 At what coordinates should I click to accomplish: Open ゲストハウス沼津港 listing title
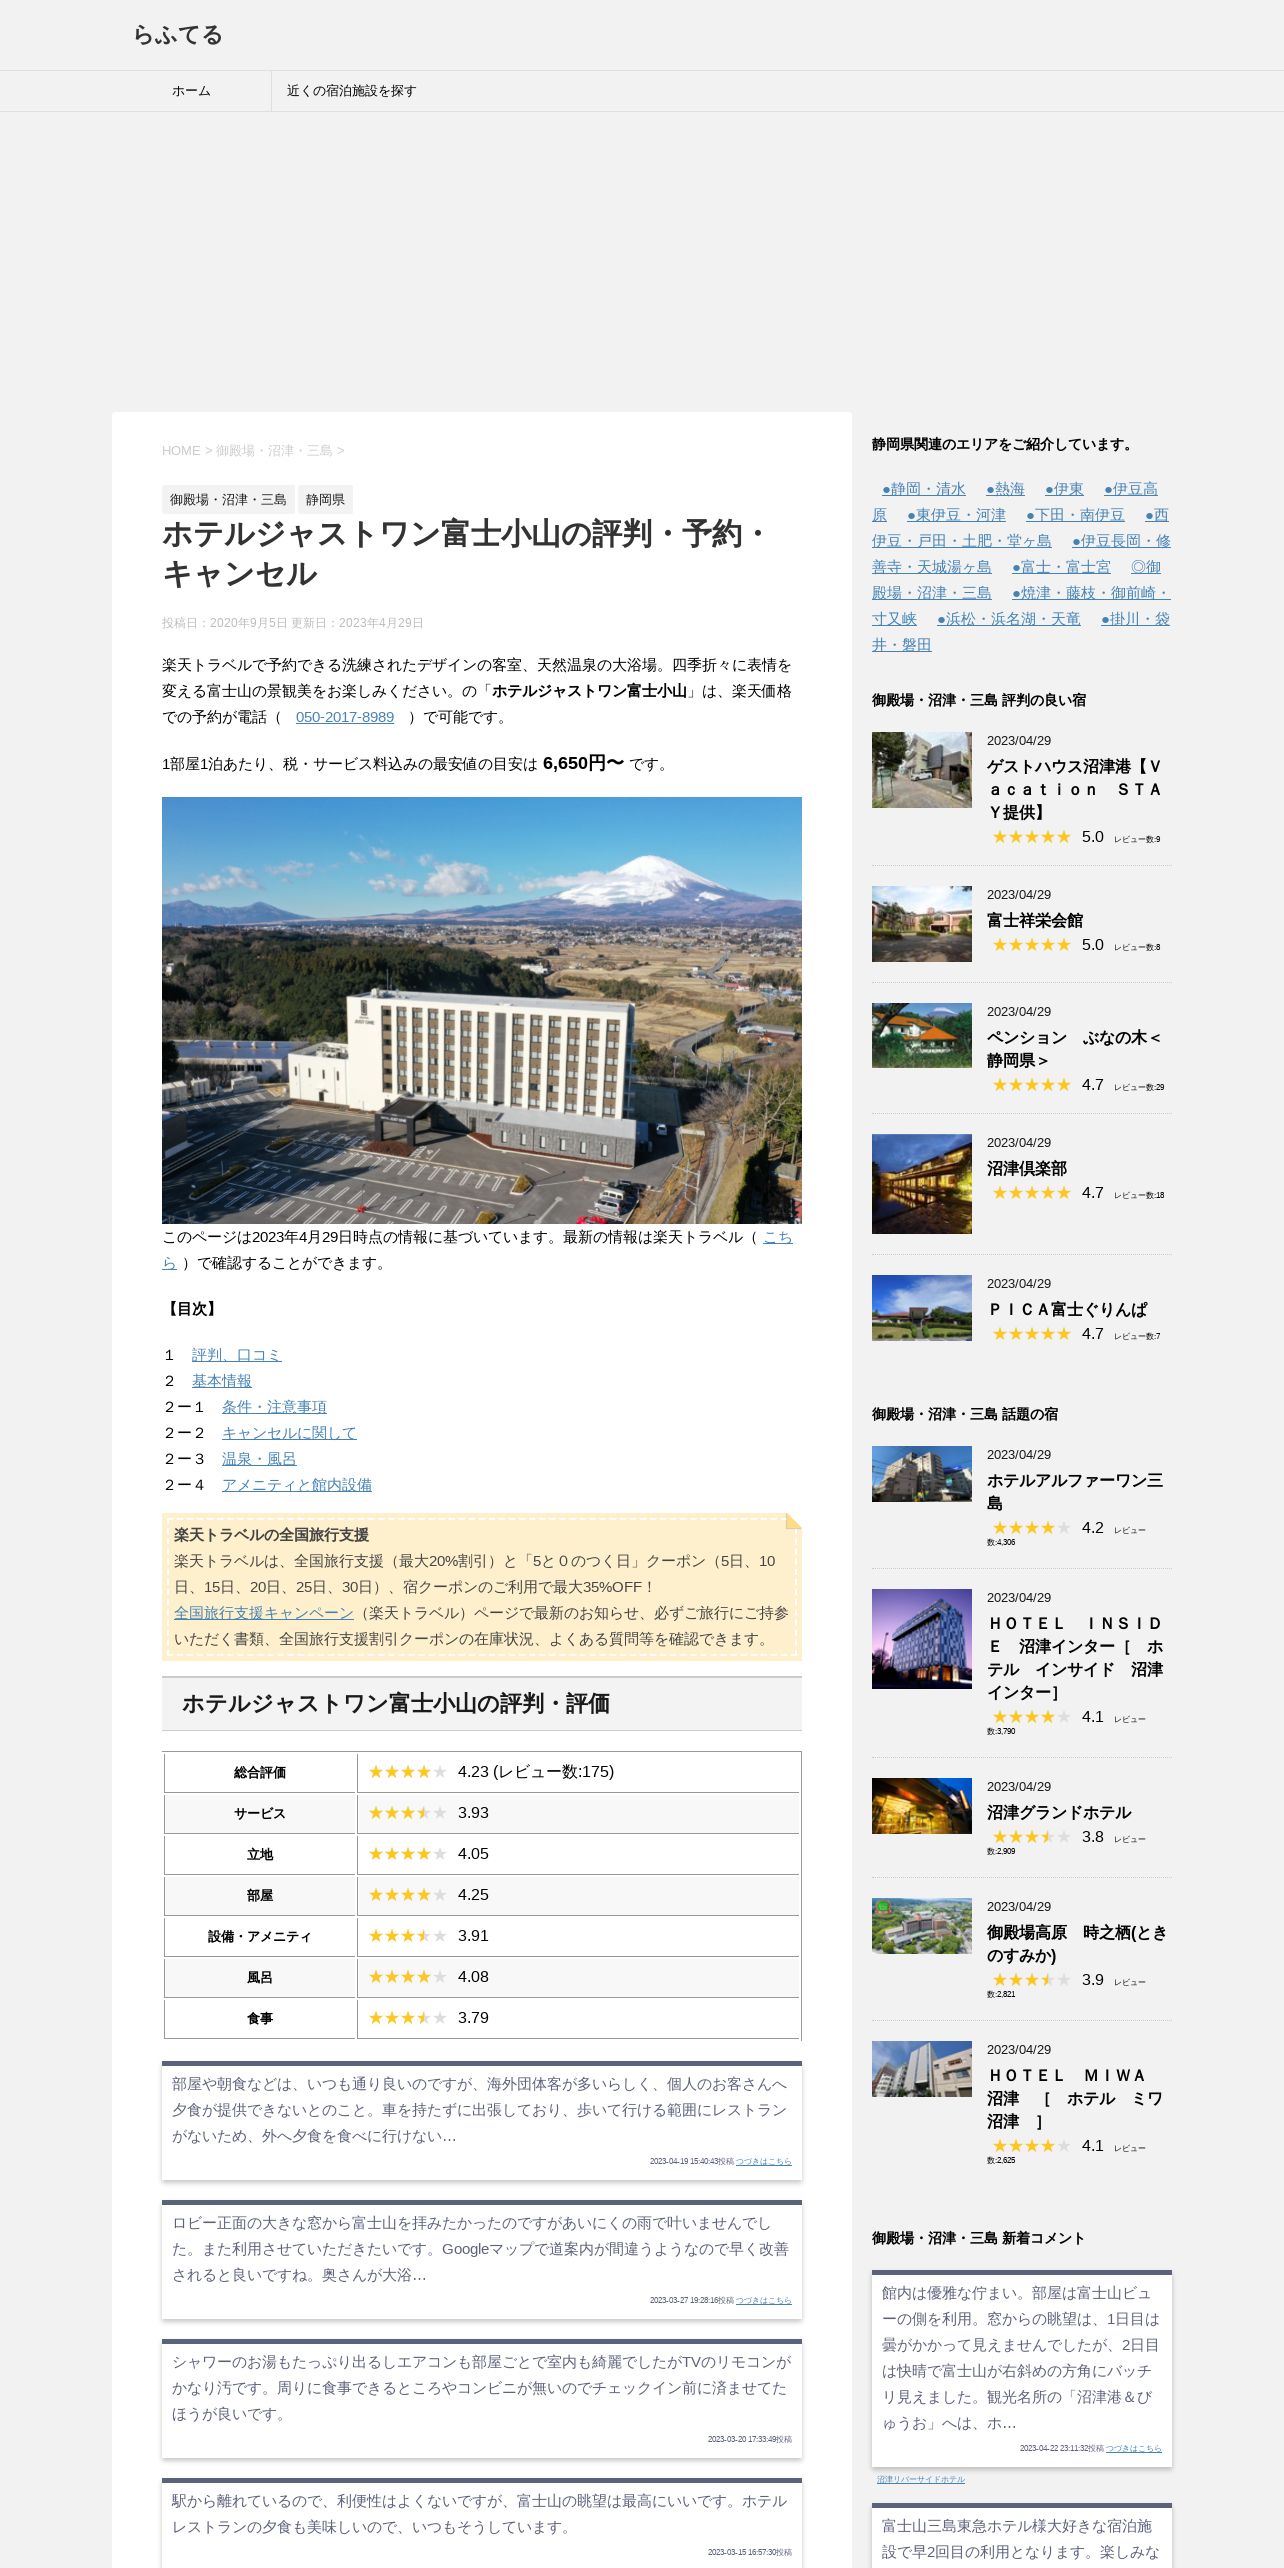1075,789
